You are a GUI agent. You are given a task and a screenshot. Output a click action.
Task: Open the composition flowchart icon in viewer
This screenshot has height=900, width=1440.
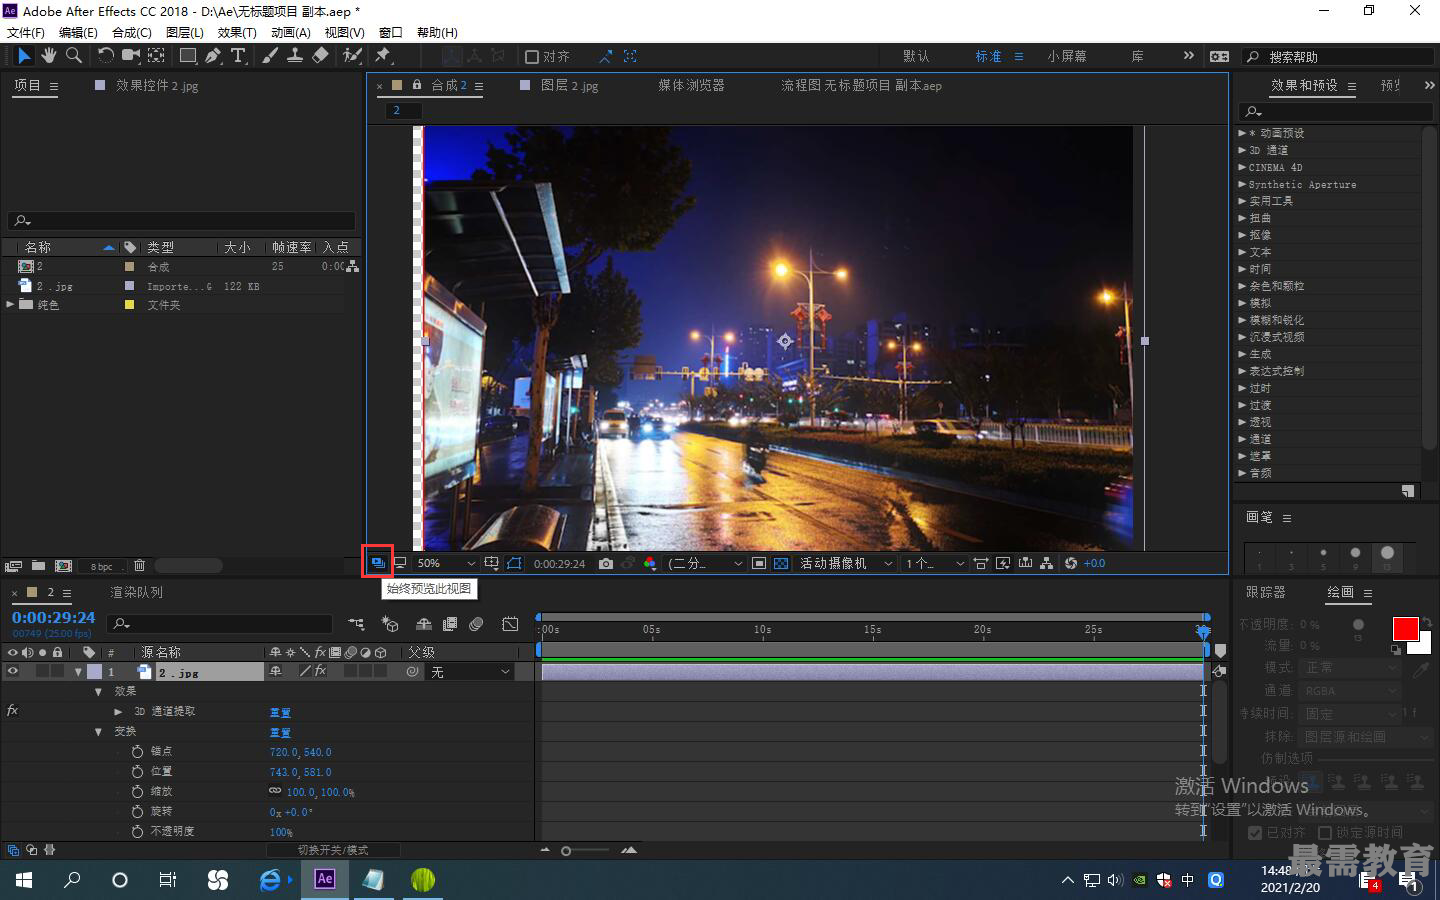1047,563
